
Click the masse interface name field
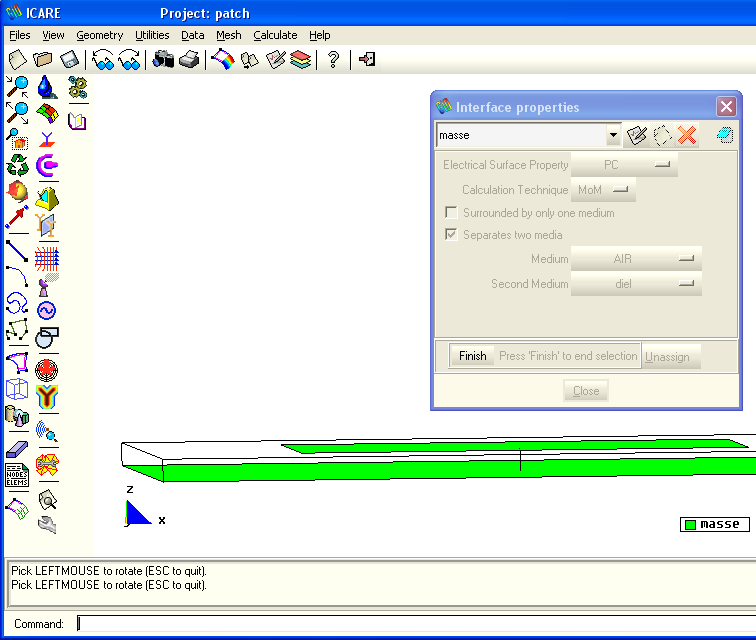click(x=522, y=135)
